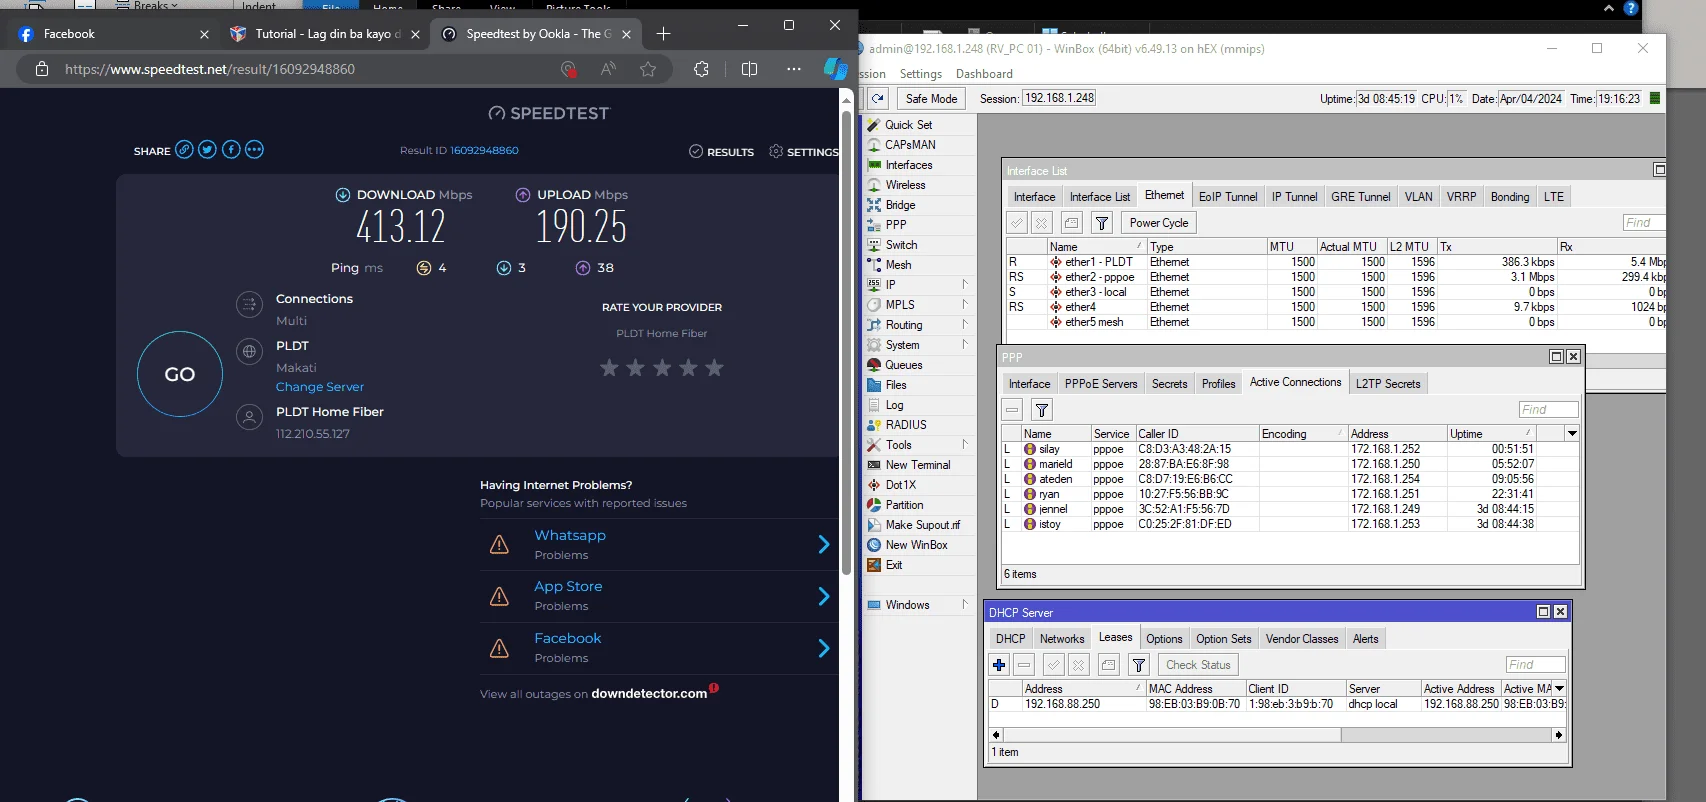The height and width of the screenshot is (802, 1706).
Task: Click the right scroll arrow in DHCP leases table
Action: pyautogui.click(x=1558, y=735)
